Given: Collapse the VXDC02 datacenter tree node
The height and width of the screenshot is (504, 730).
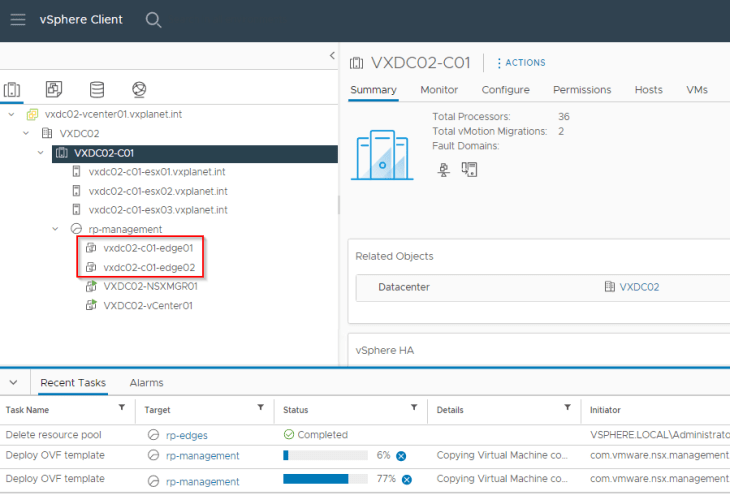Looking at the screenshot, I should click(x=26, y=134).
